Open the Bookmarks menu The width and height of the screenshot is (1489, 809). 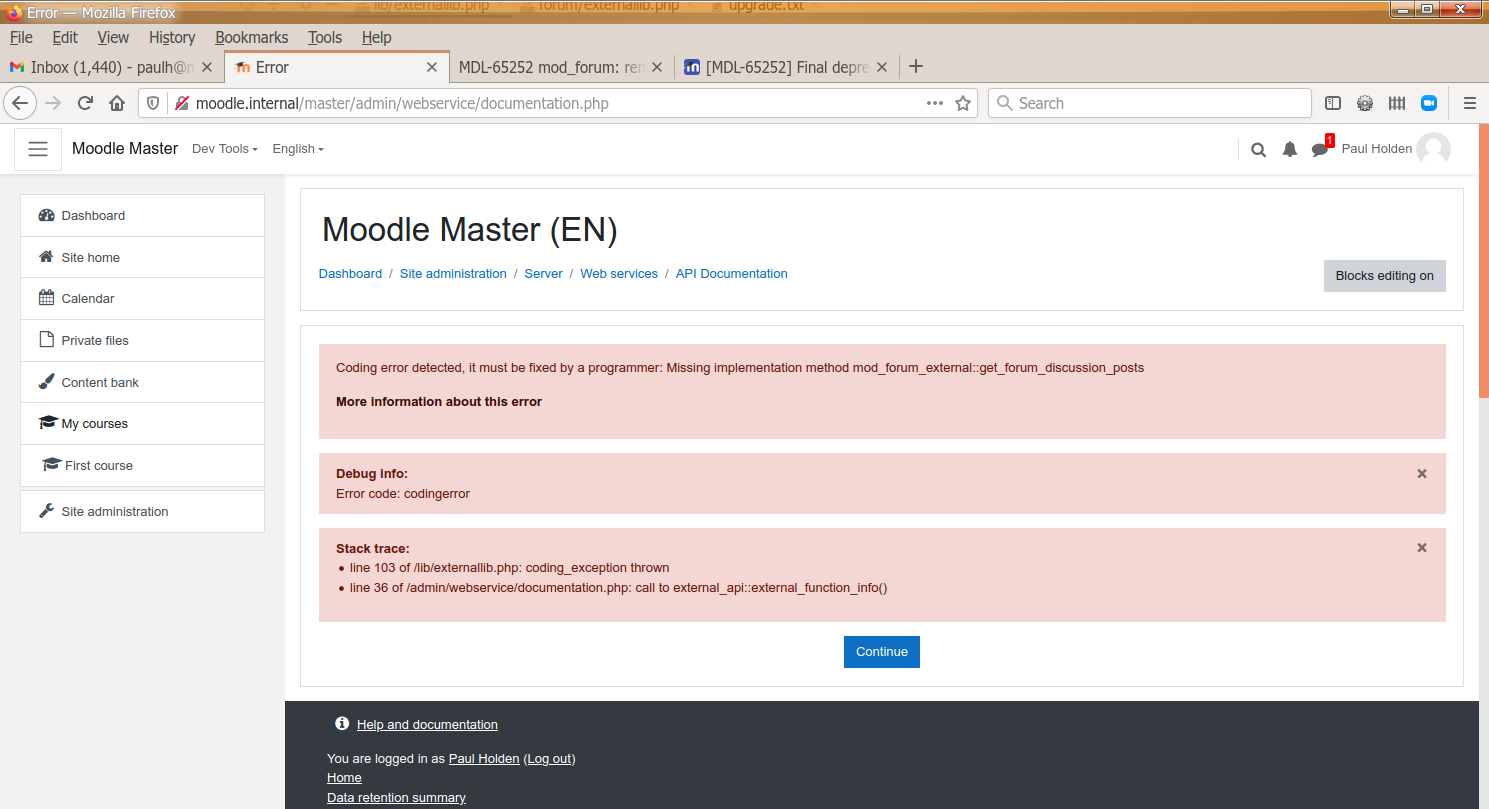[251, 37]
